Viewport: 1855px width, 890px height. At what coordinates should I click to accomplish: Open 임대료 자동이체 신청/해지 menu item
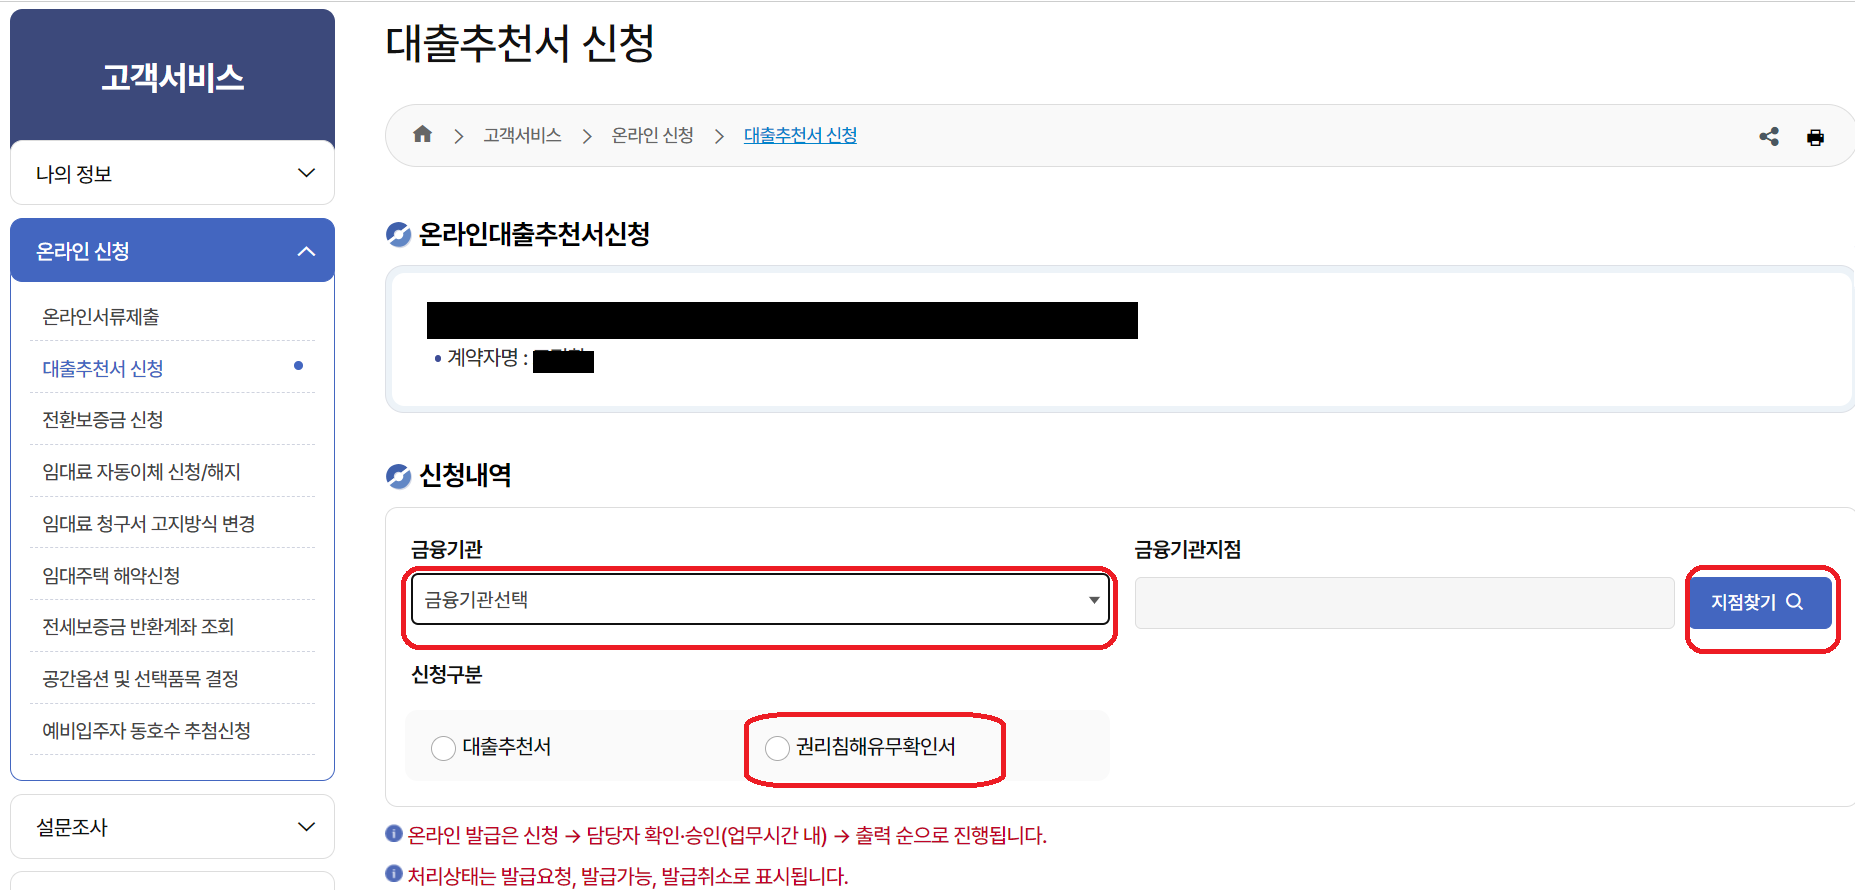141,472
